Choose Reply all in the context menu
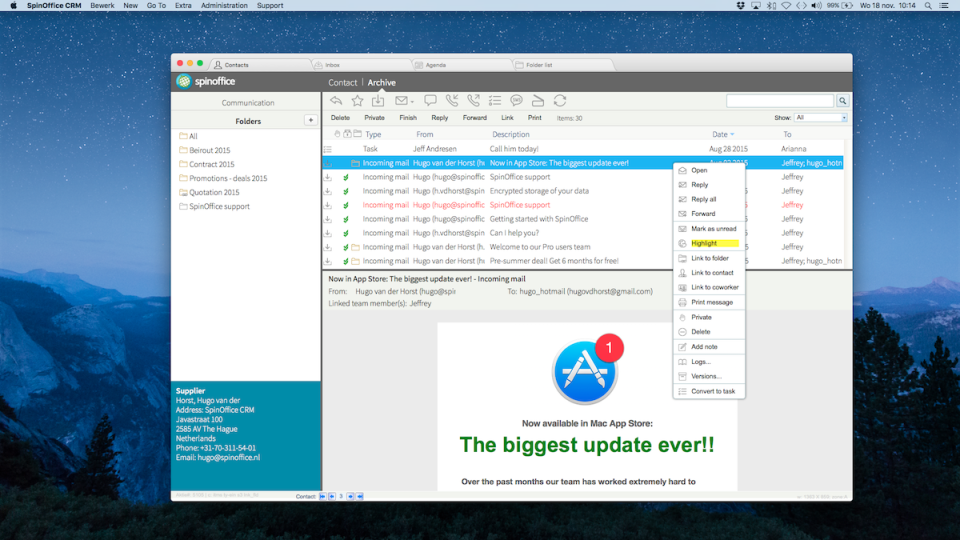960x540 pixels. (709, 199)
